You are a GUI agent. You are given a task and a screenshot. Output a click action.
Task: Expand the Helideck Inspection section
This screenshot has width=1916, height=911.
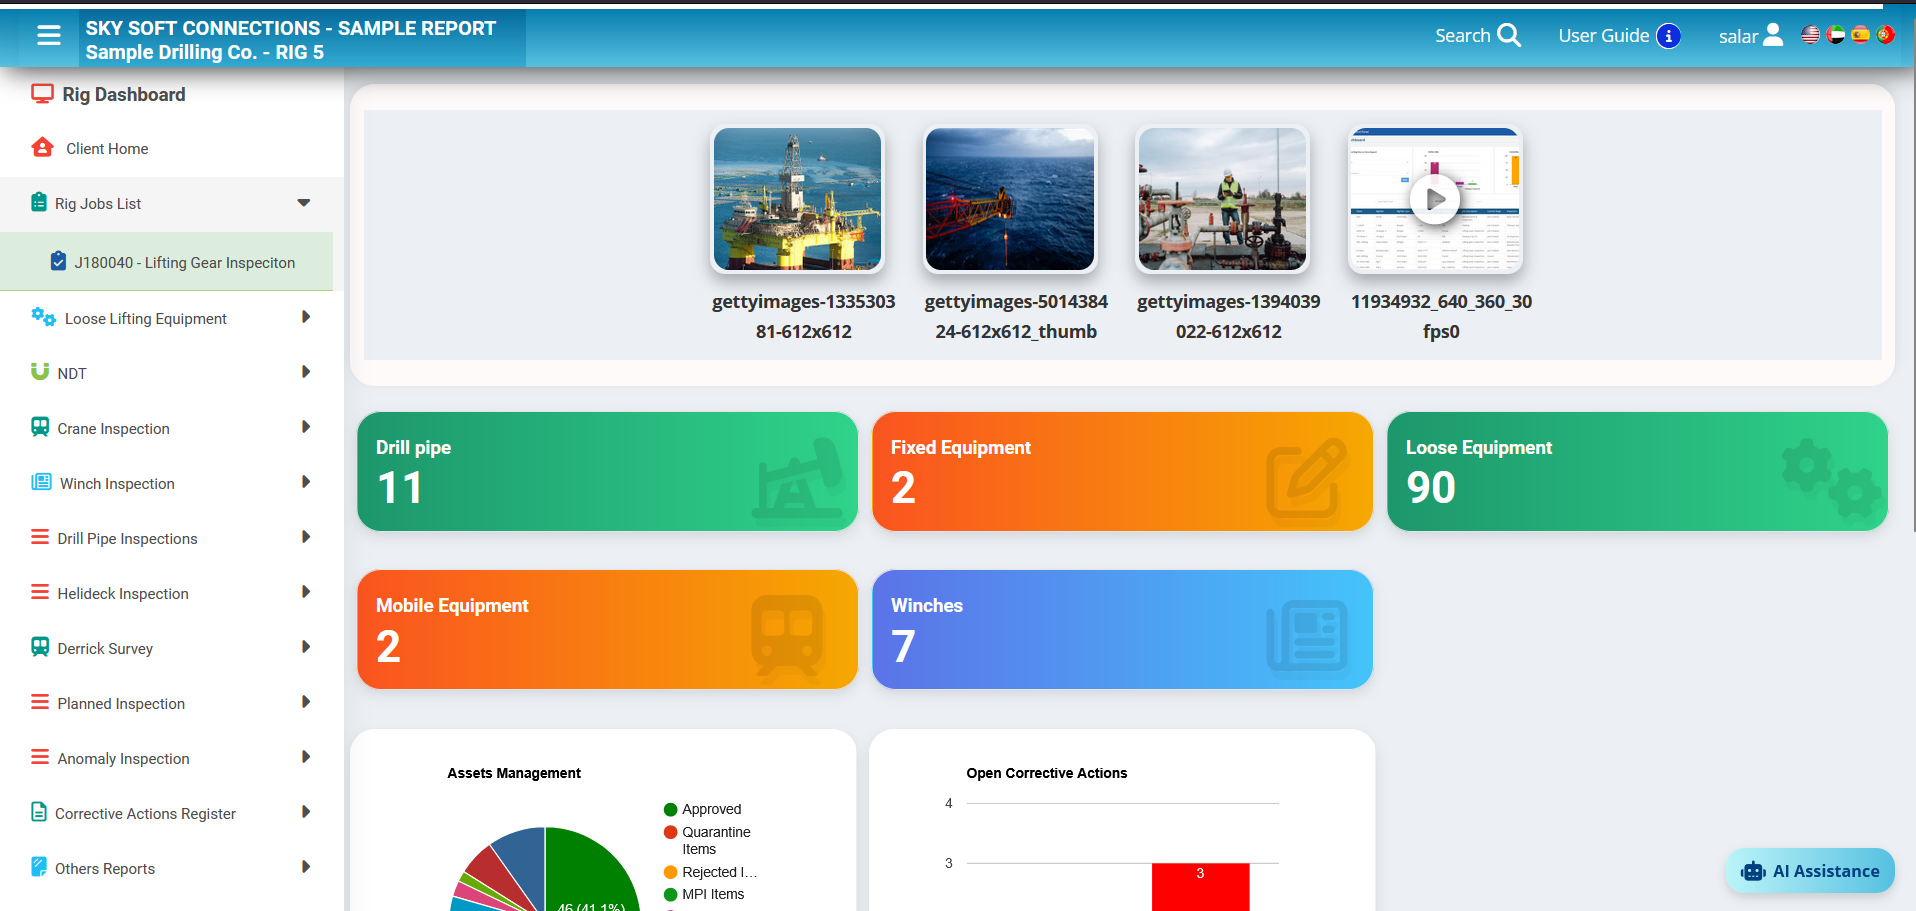(306, 592)
